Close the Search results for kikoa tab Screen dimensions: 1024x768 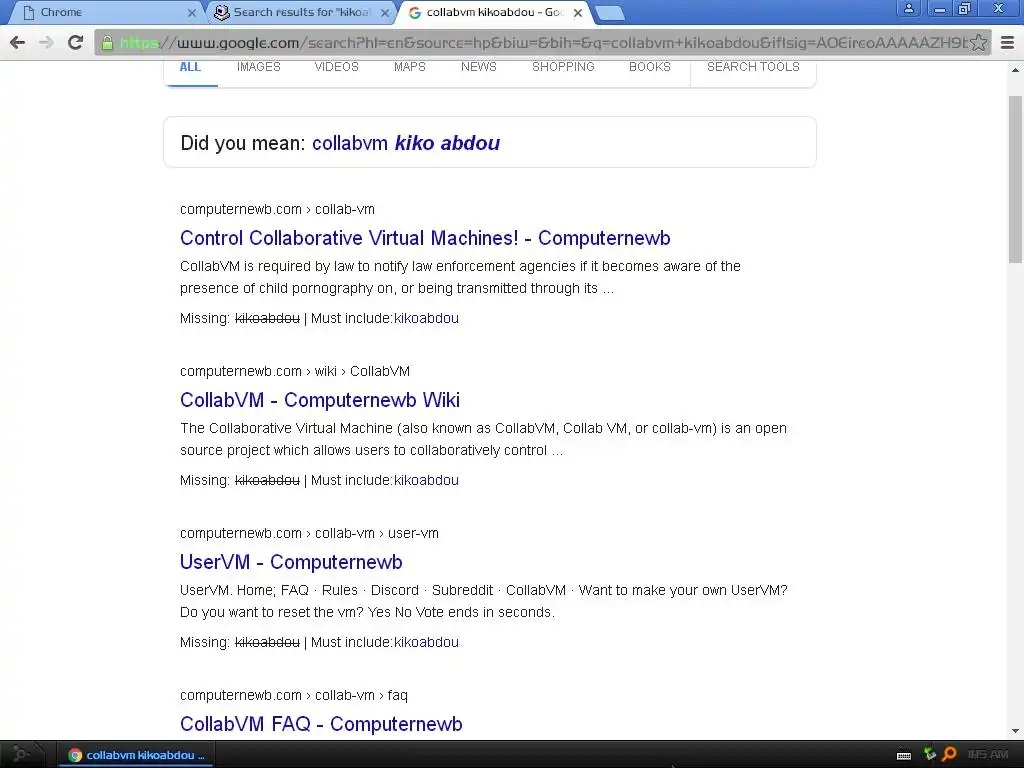coord(385,12)
